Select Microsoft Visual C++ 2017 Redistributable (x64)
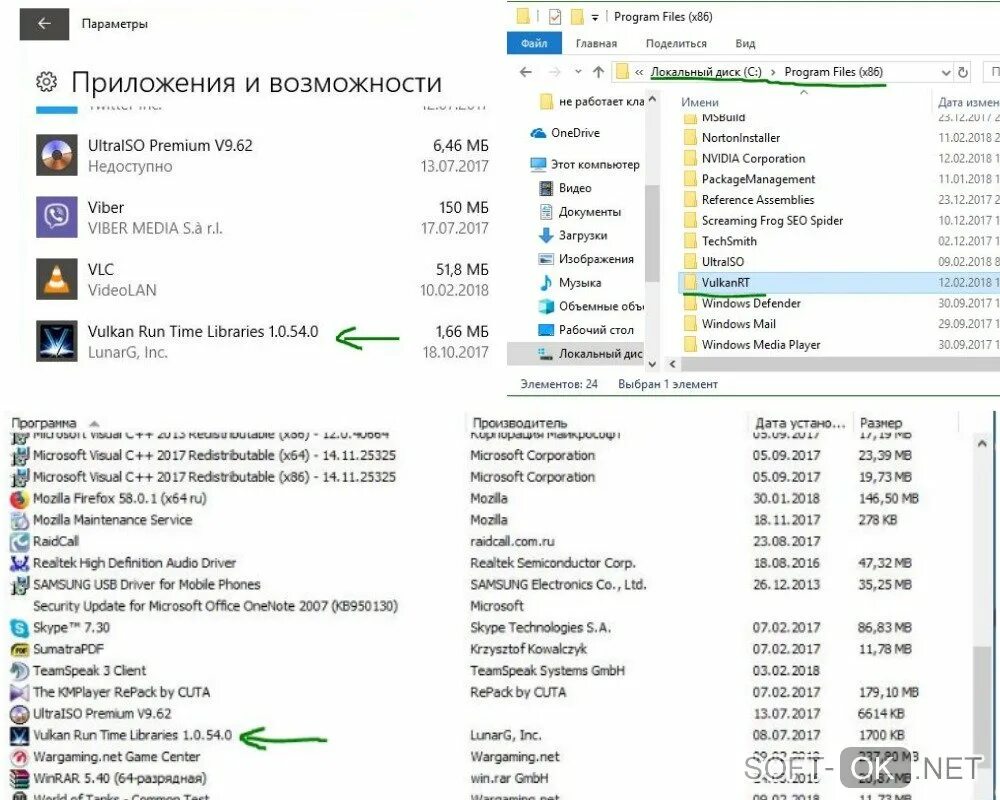 click(203, 456)
